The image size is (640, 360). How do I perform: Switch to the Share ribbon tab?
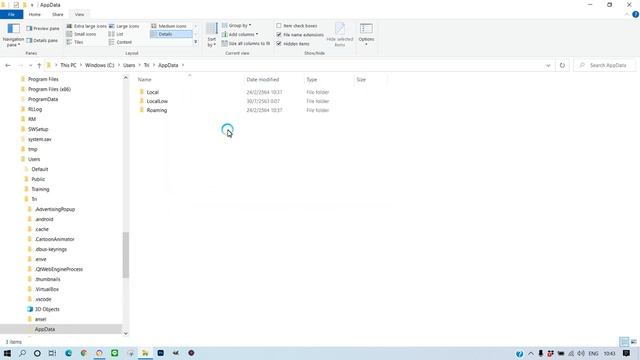(x=58, y=14)
